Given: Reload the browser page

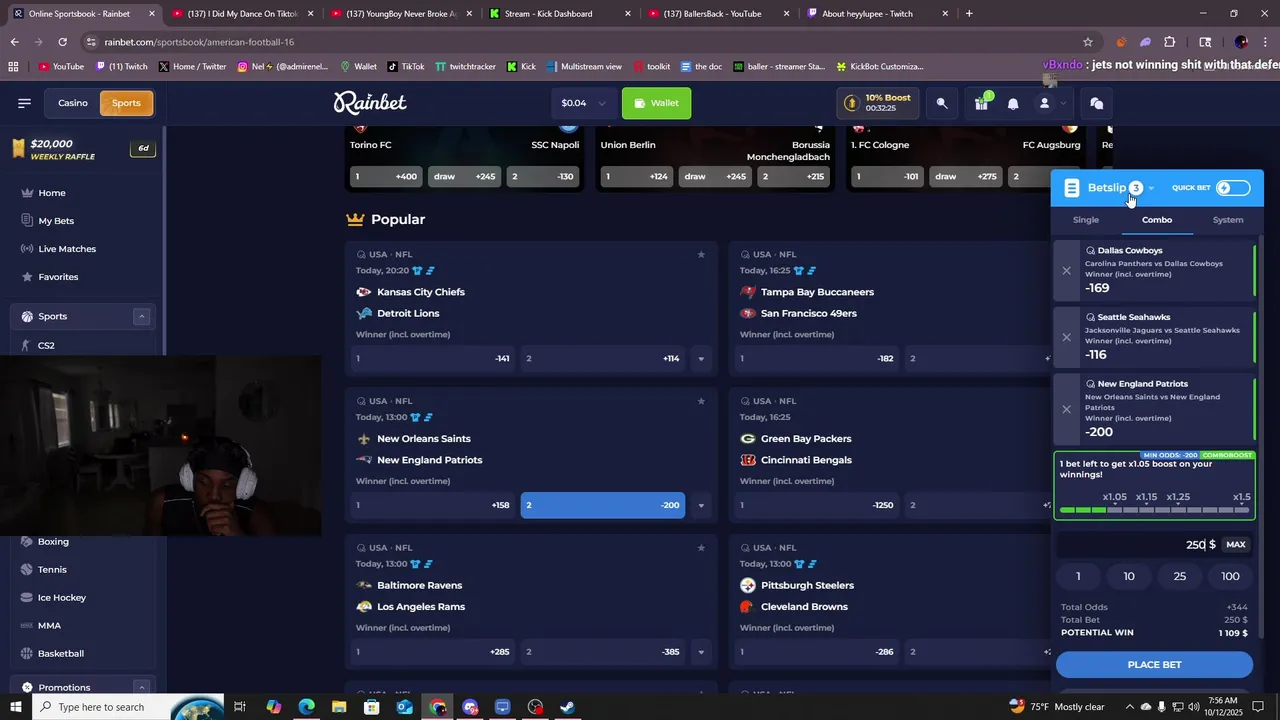Looking at the screenshot, I should click(x=62, y=42).
